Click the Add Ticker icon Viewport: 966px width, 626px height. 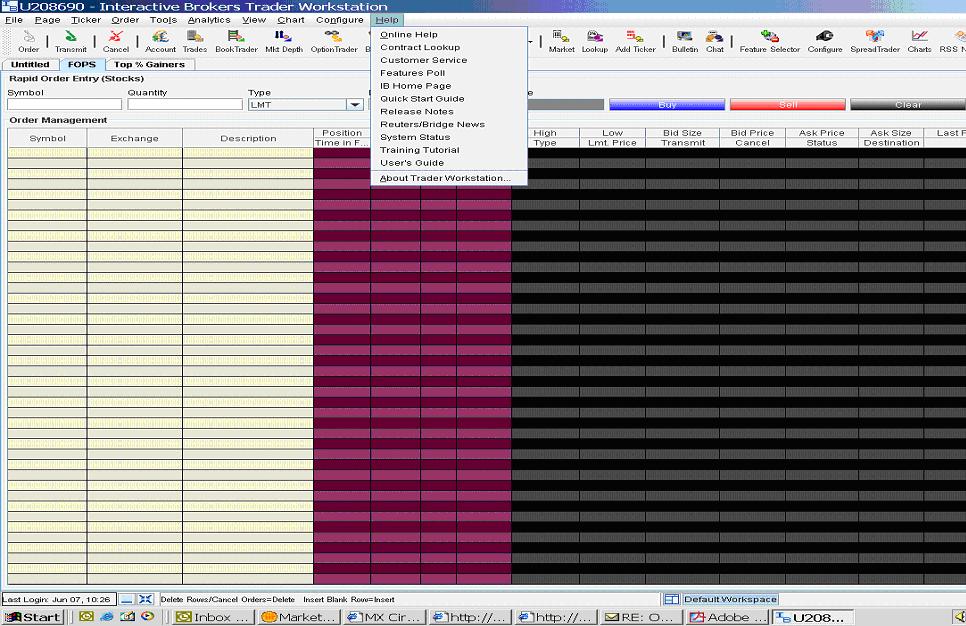(x=635, y=41)
